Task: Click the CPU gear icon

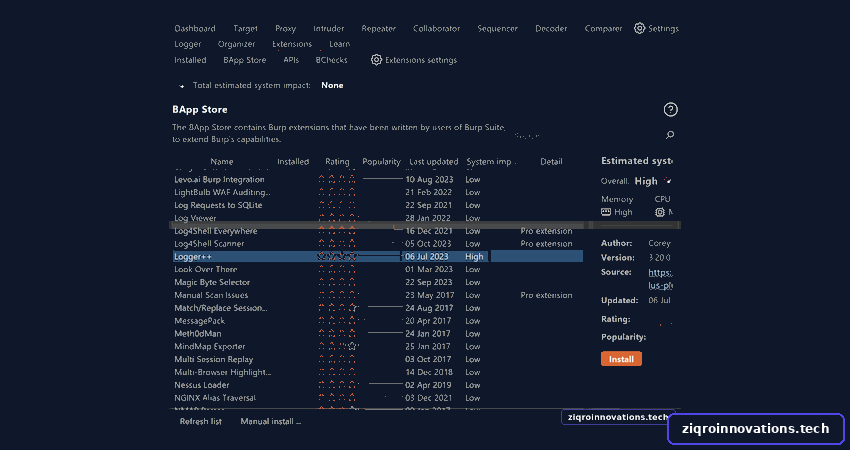Action: click(x=660, y=212)
